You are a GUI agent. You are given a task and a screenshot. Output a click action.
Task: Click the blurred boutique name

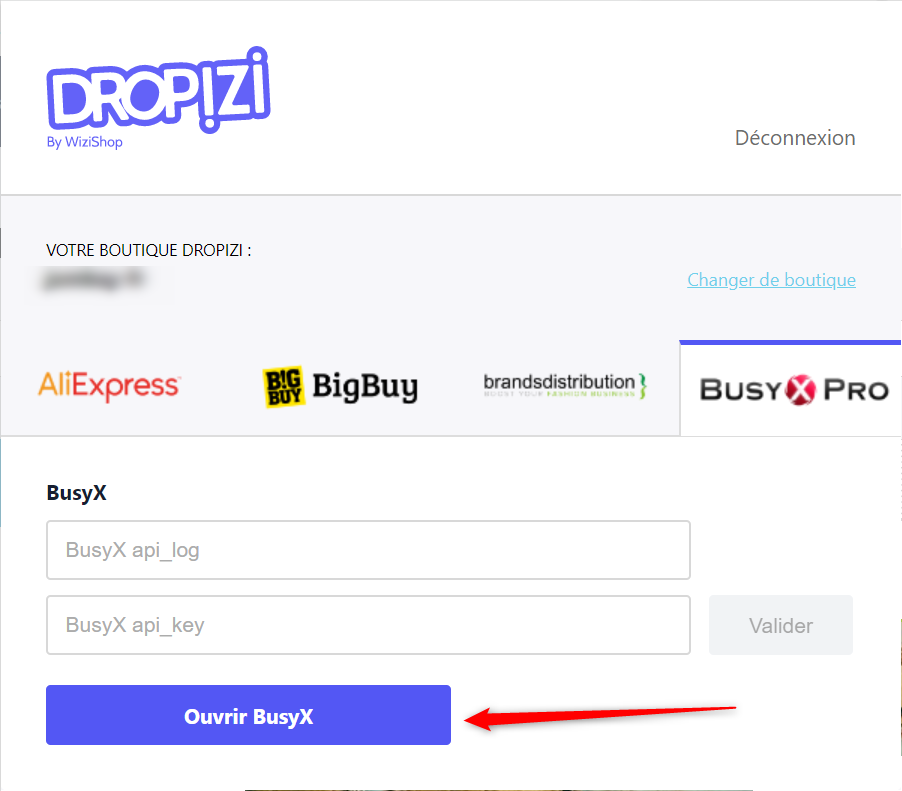point(94,280)
